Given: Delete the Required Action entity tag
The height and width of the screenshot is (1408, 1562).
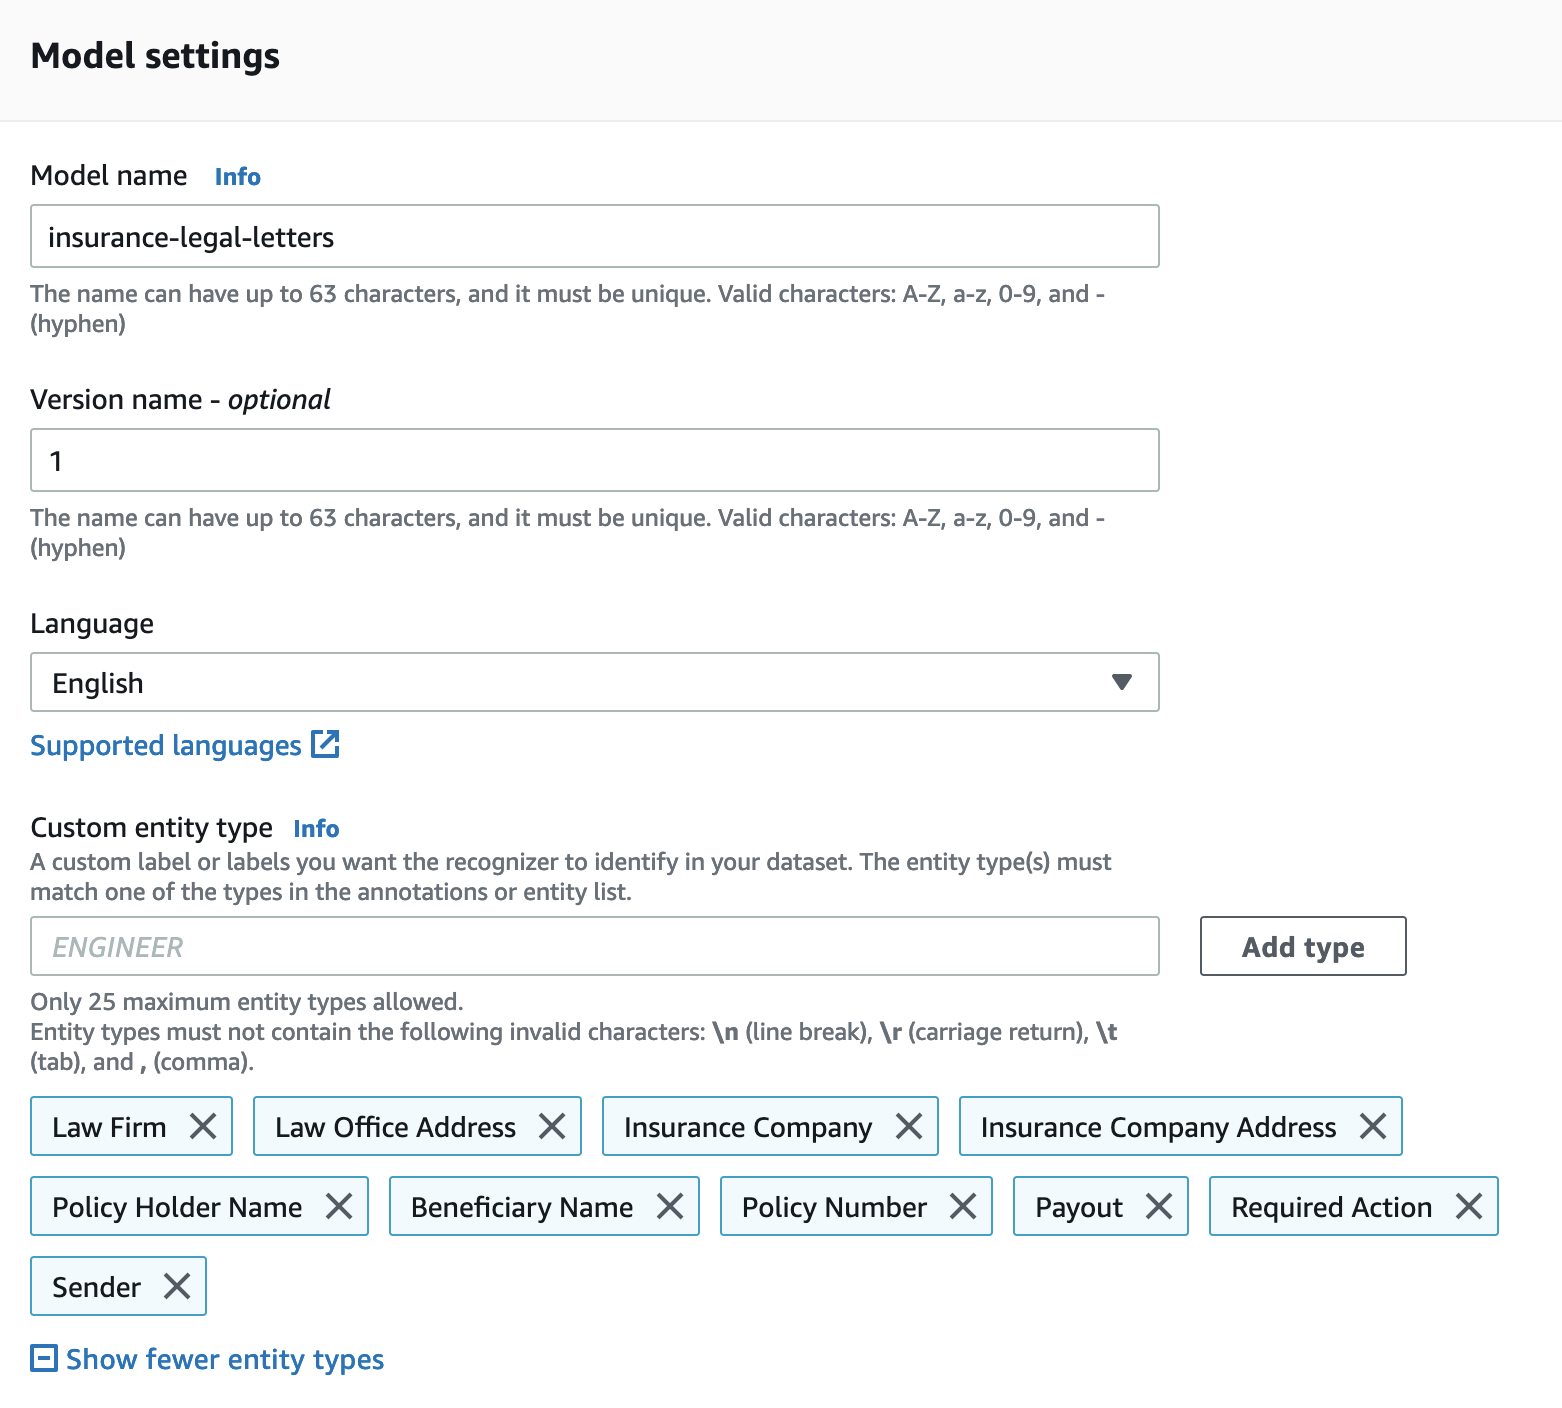Looking at the screenshot, I should pos(1469,1207).
